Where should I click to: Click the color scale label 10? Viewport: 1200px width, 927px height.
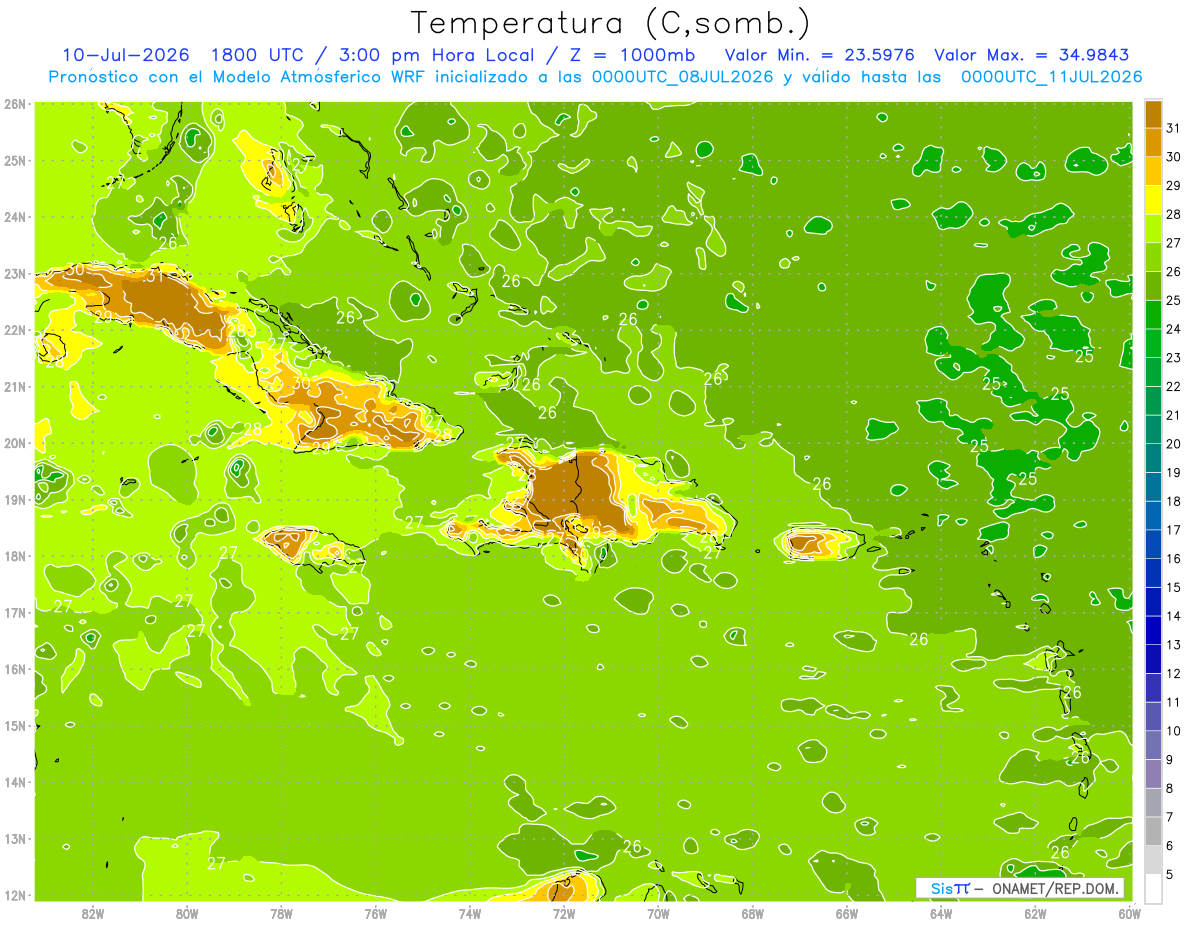tap(1173, 731)
